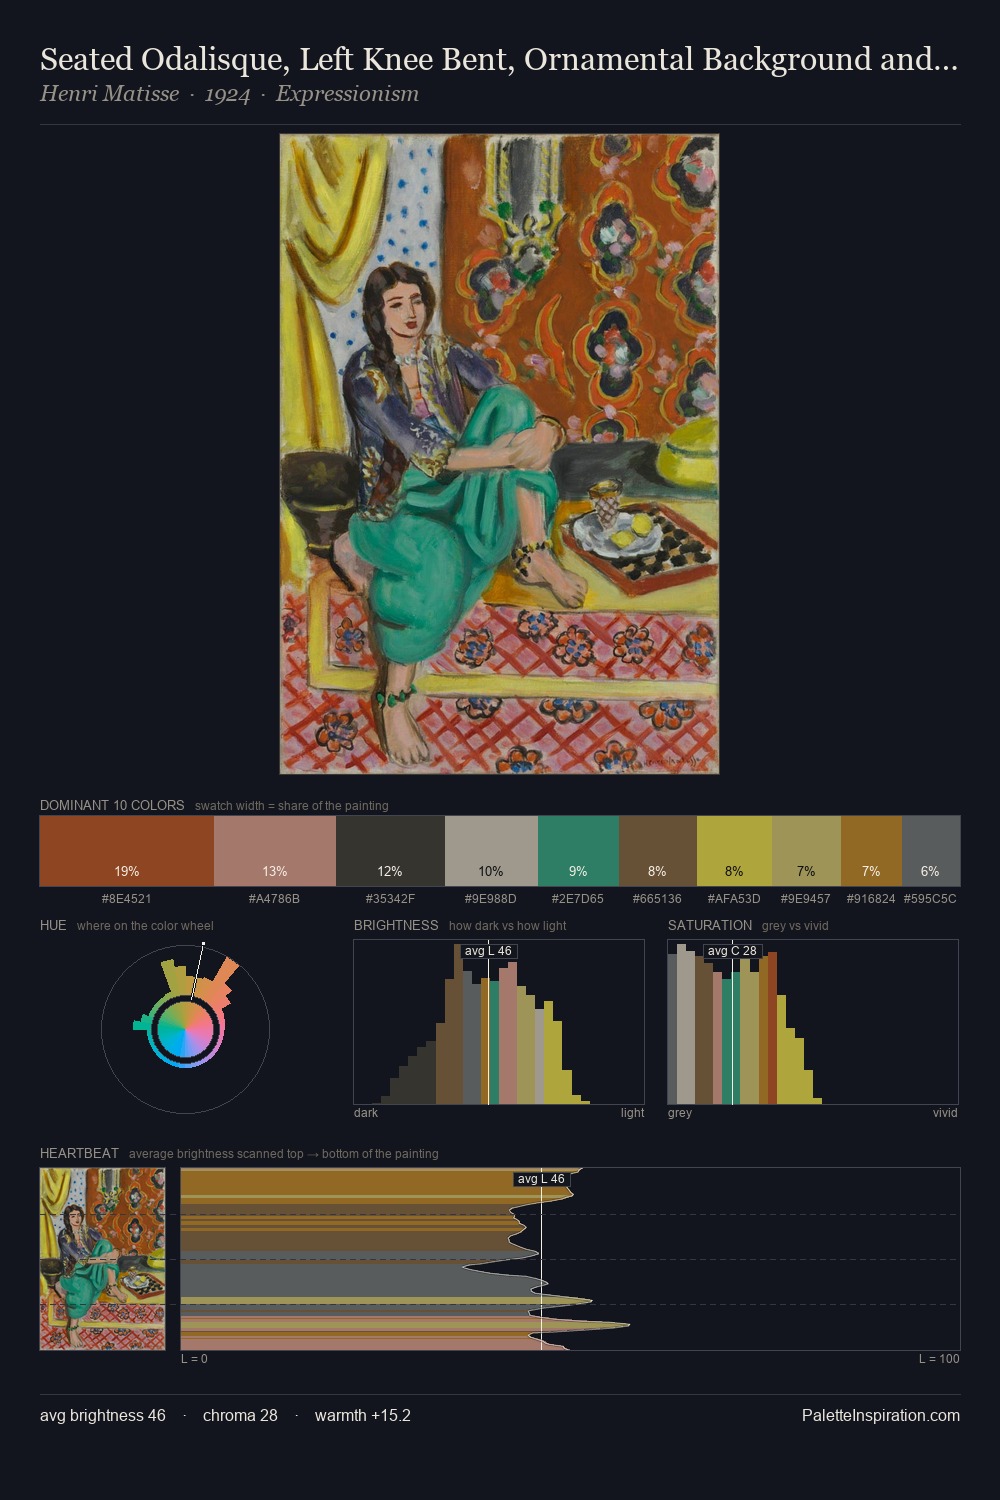
Task: Click the #916824 hex code label
Action: 871,899
